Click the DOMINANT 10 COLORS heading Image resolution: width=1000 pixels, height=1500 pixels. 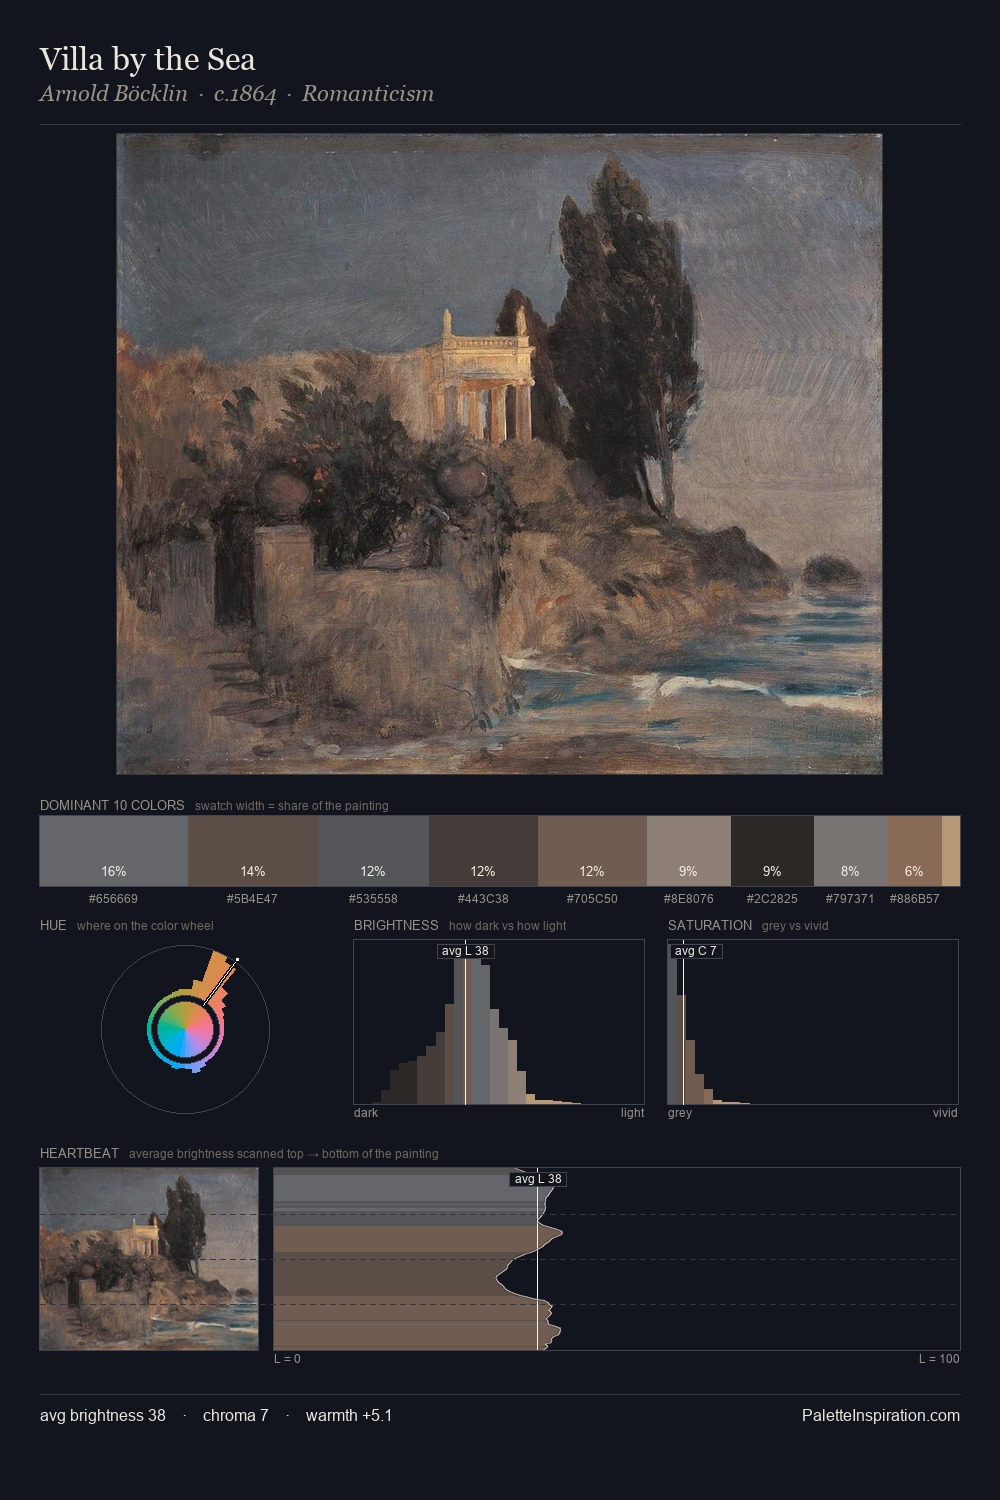pyautogui.click(x=112, y=805)
